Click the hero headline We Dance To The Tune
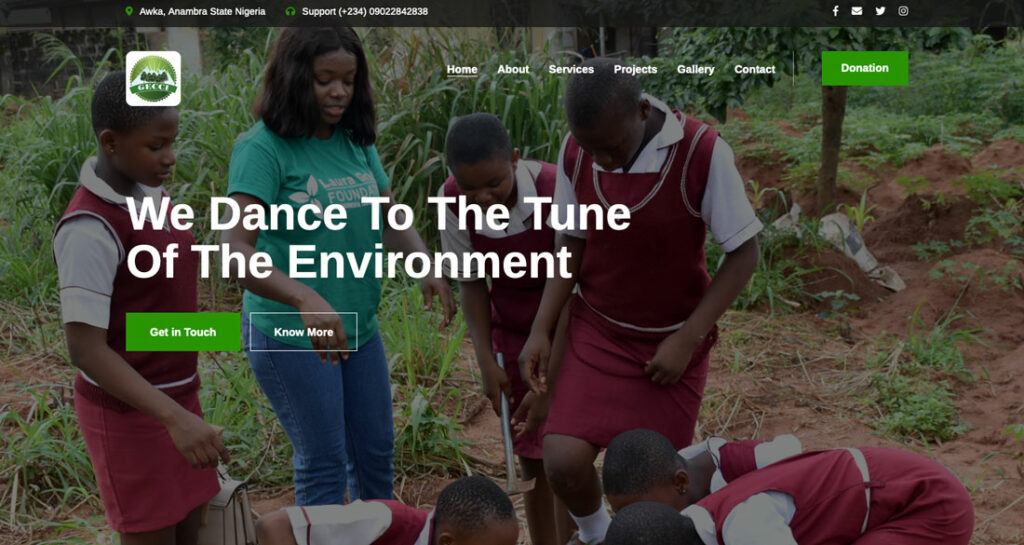This screenshot has width=1024, height=545. [x=378, y=214]
